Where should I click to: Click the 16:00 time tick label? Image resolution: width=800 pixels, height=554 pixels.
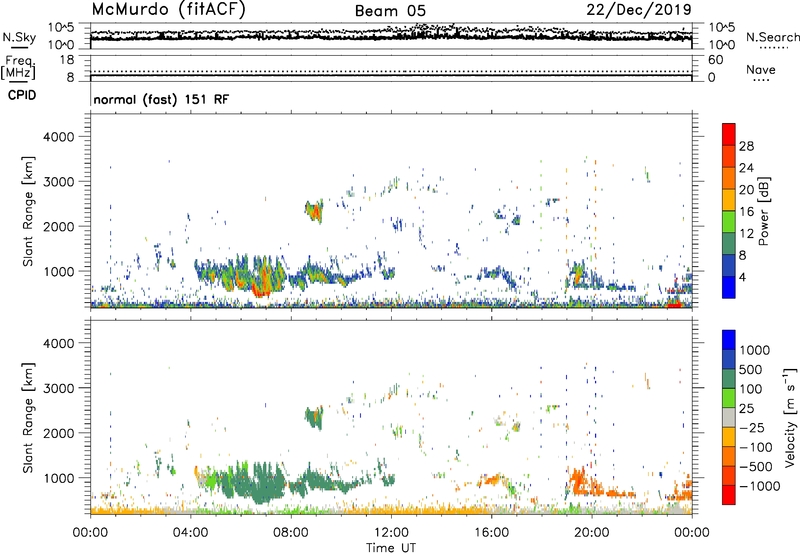(x=491, y=533)
